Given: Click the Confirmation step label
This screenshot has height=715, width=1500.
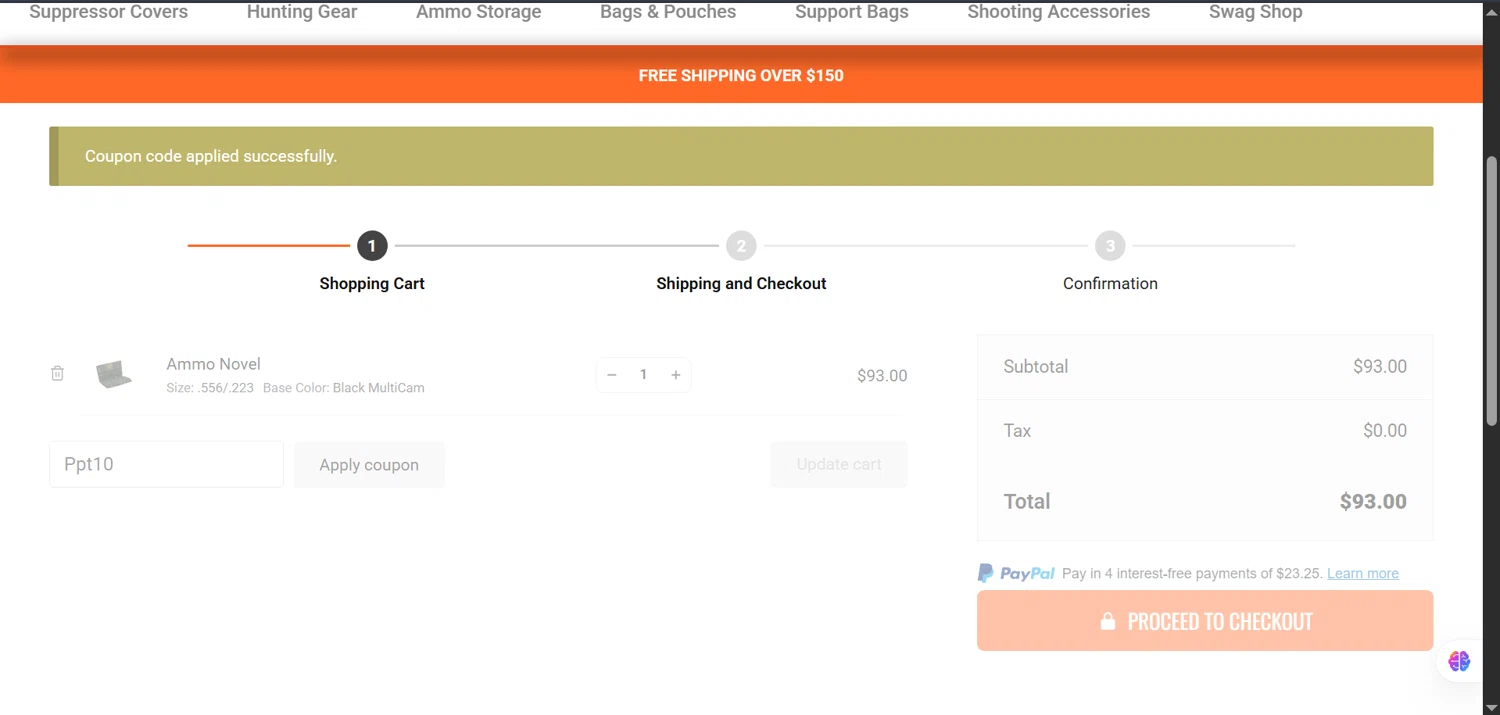Looking at the screenshot, I should click(x=1110, y=284).
